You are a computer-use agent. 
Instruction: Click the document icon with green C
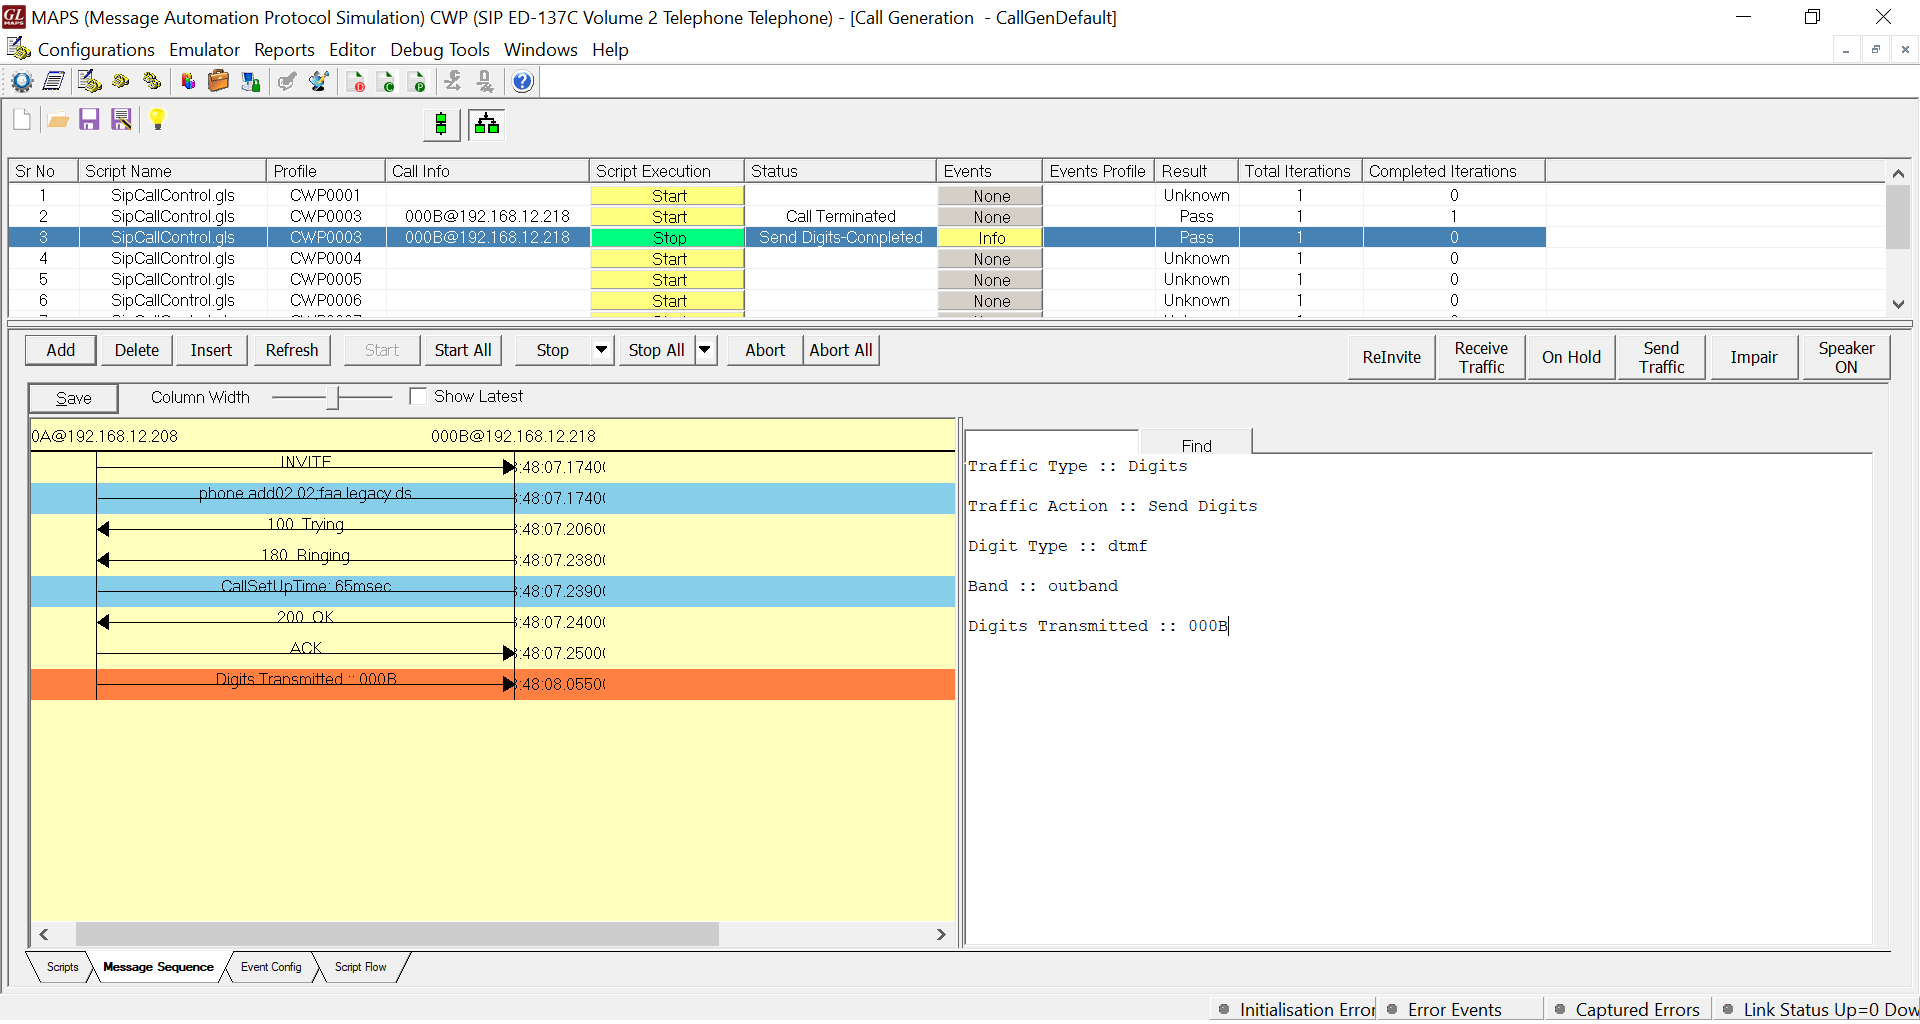click(x=387, y=82)
